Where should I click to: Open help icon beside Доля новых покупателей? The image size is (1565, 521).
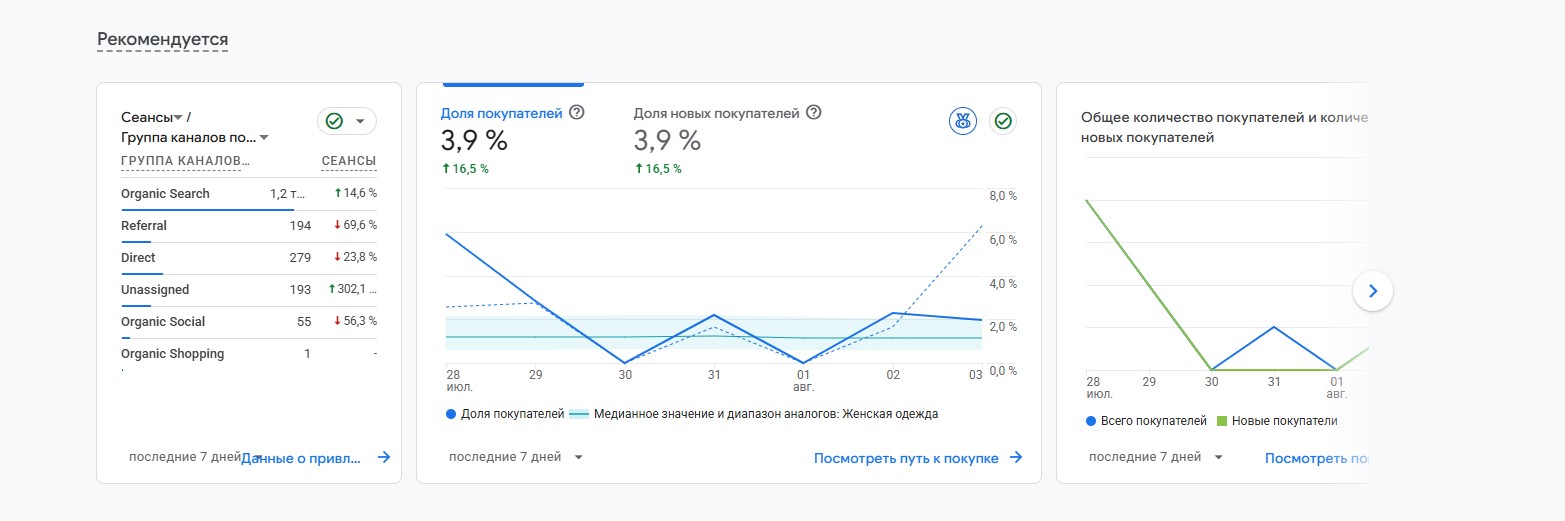(813, 113)
